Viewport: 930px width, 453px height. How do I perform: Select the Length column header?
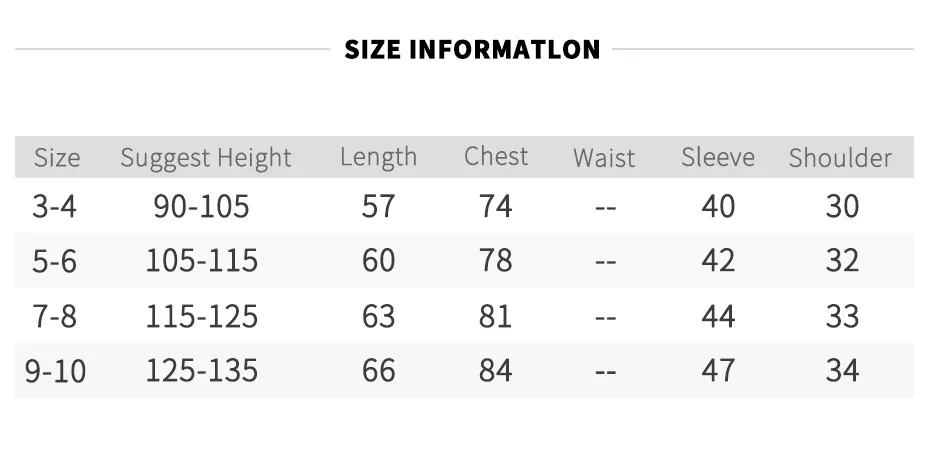click(x=378, y=157)
